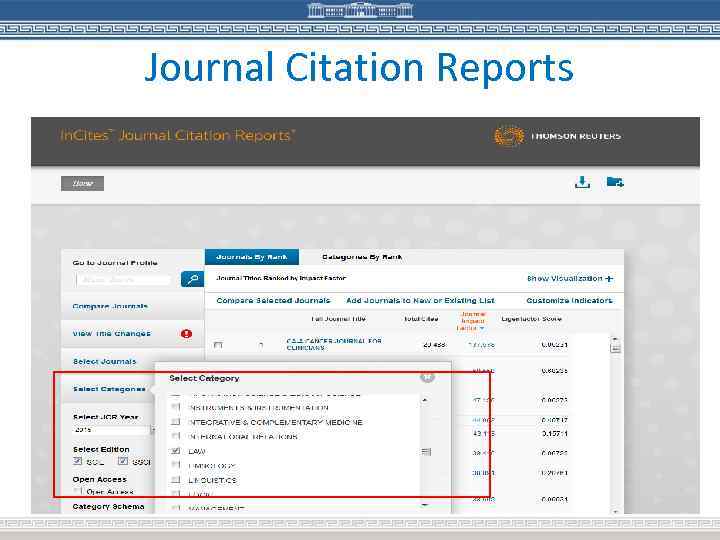The width and height of the screenshot is (720, 540).
Task: Uncheck the LAW category checkbox
Action: 175,451
